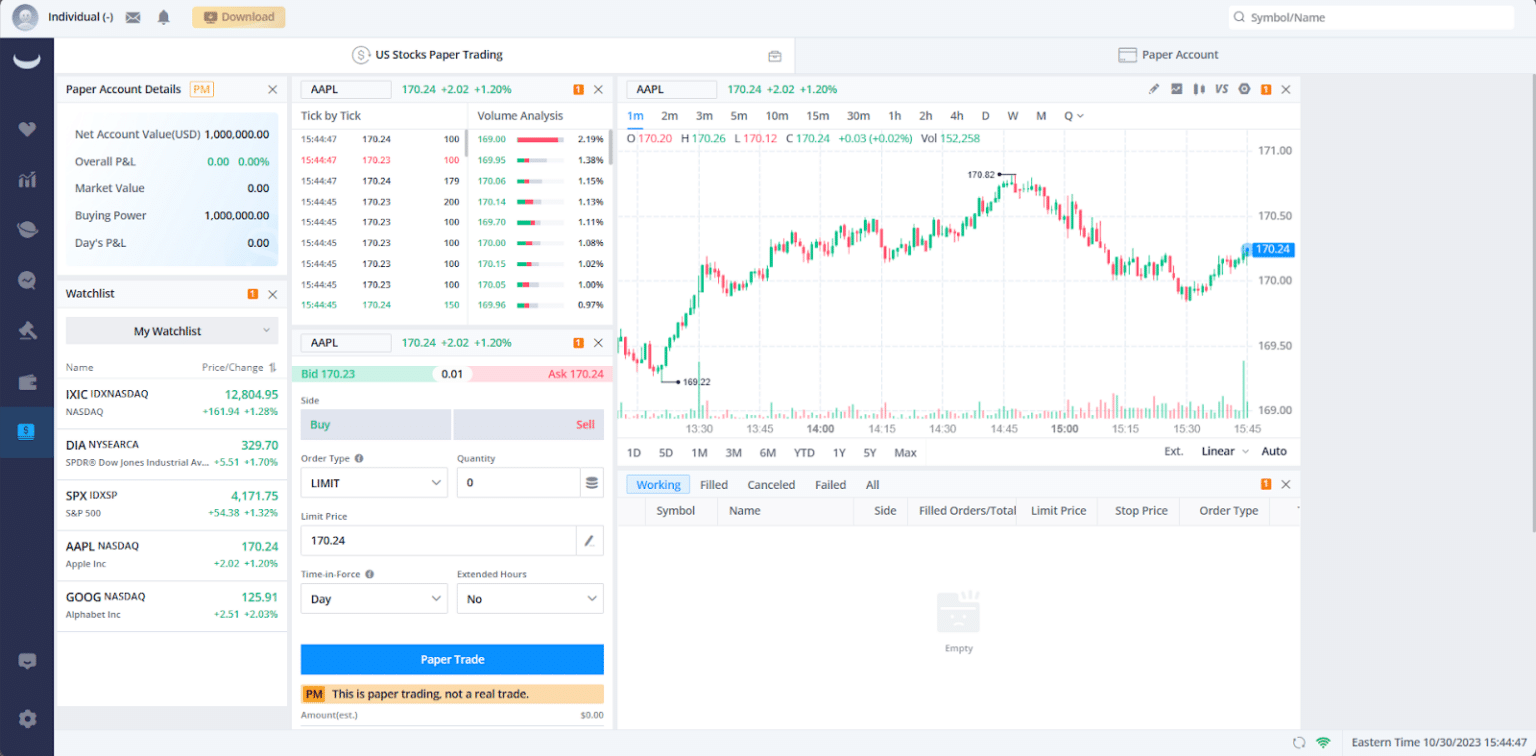Expand the Time-in-Force Day dropdown
The width and height of the screenshot is (1536, 756).
(374, 598)
